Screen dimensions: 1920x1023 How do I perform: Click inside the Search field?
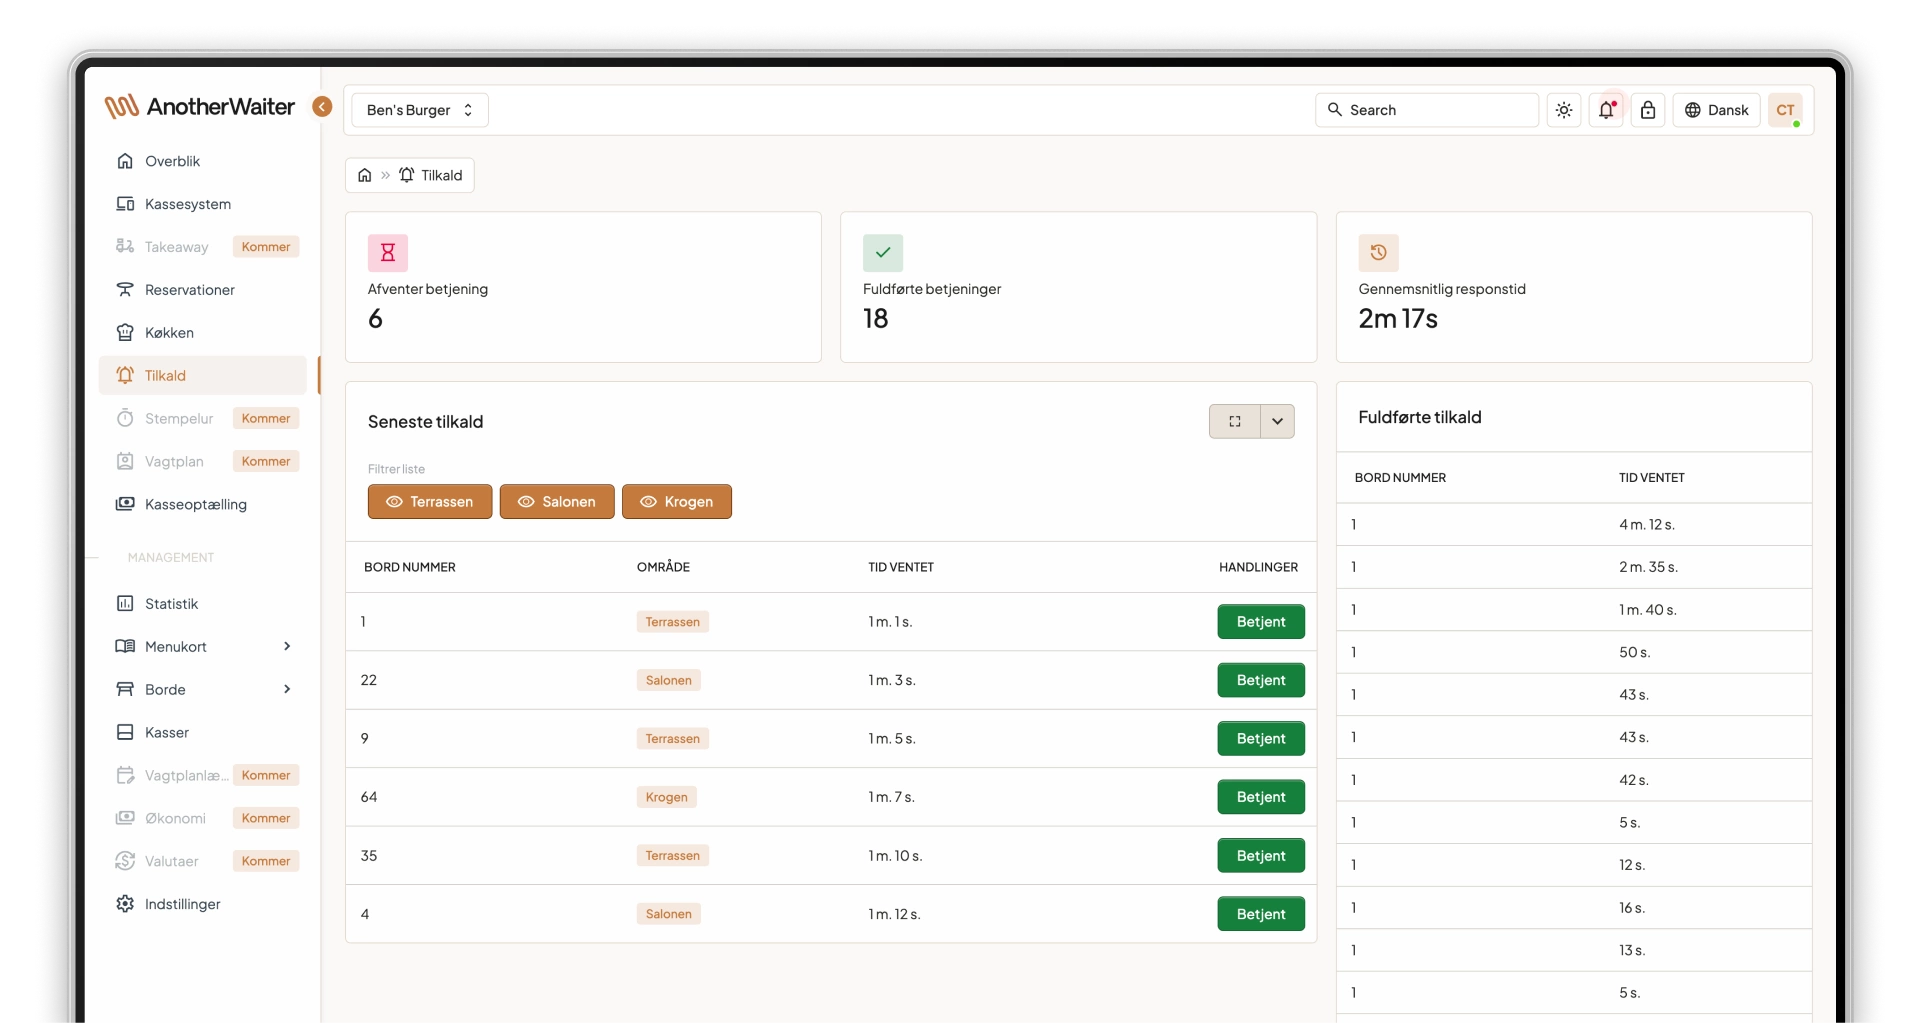pos(1427,110)
